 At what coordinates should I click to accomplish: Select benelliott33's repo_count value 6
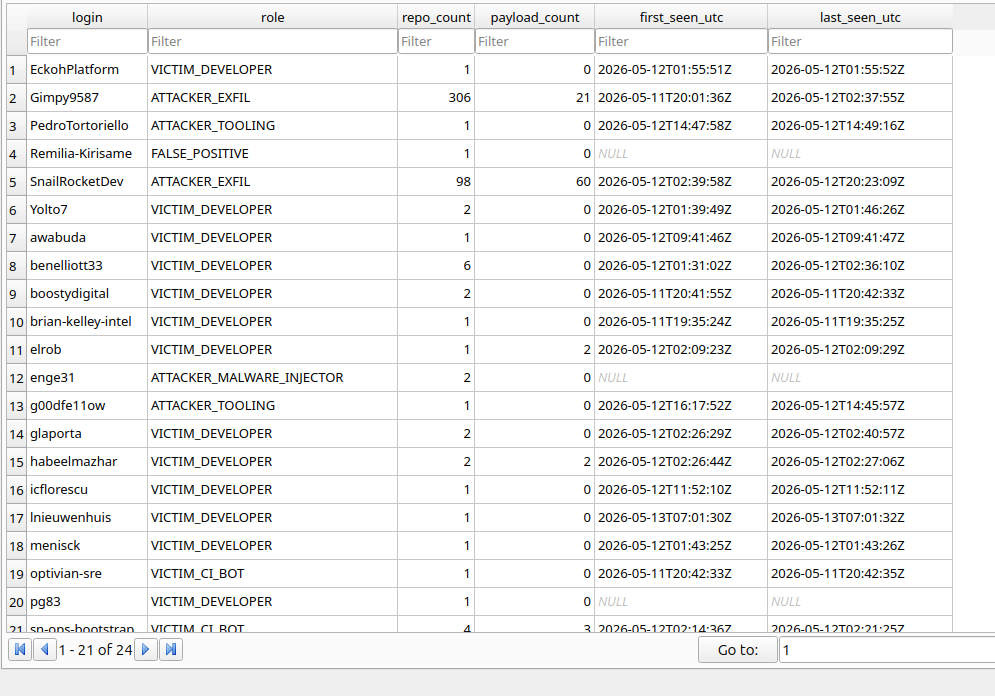[436, 265]
